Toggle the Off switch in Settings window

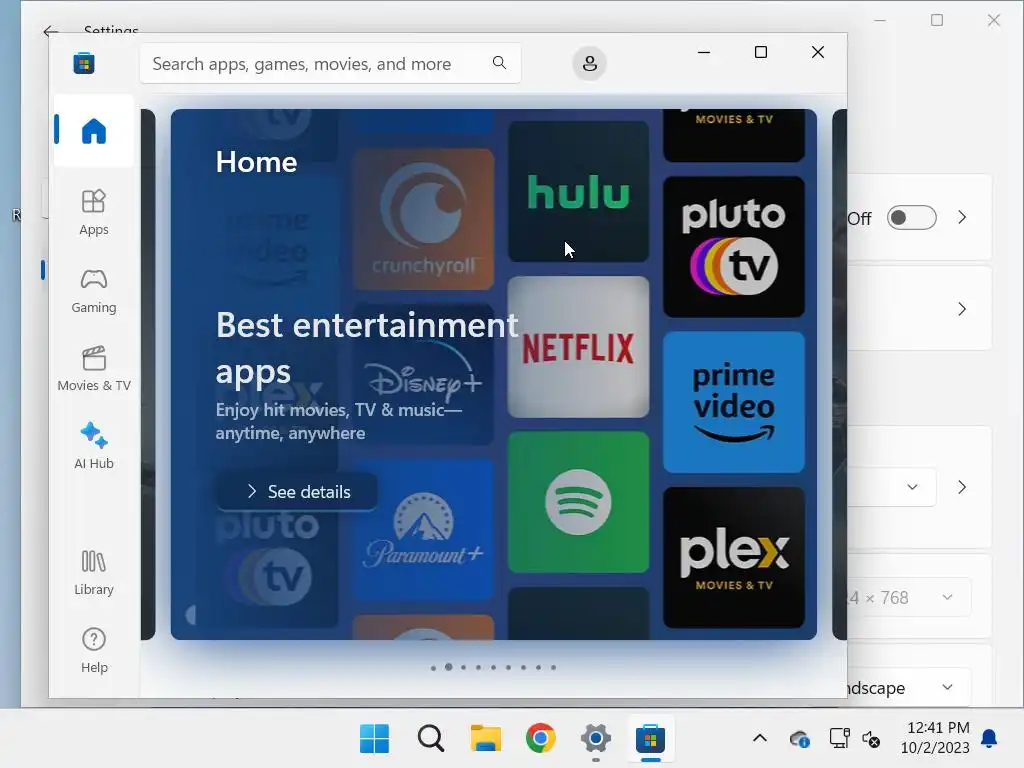pyautogui.click(x=912, y=217)
